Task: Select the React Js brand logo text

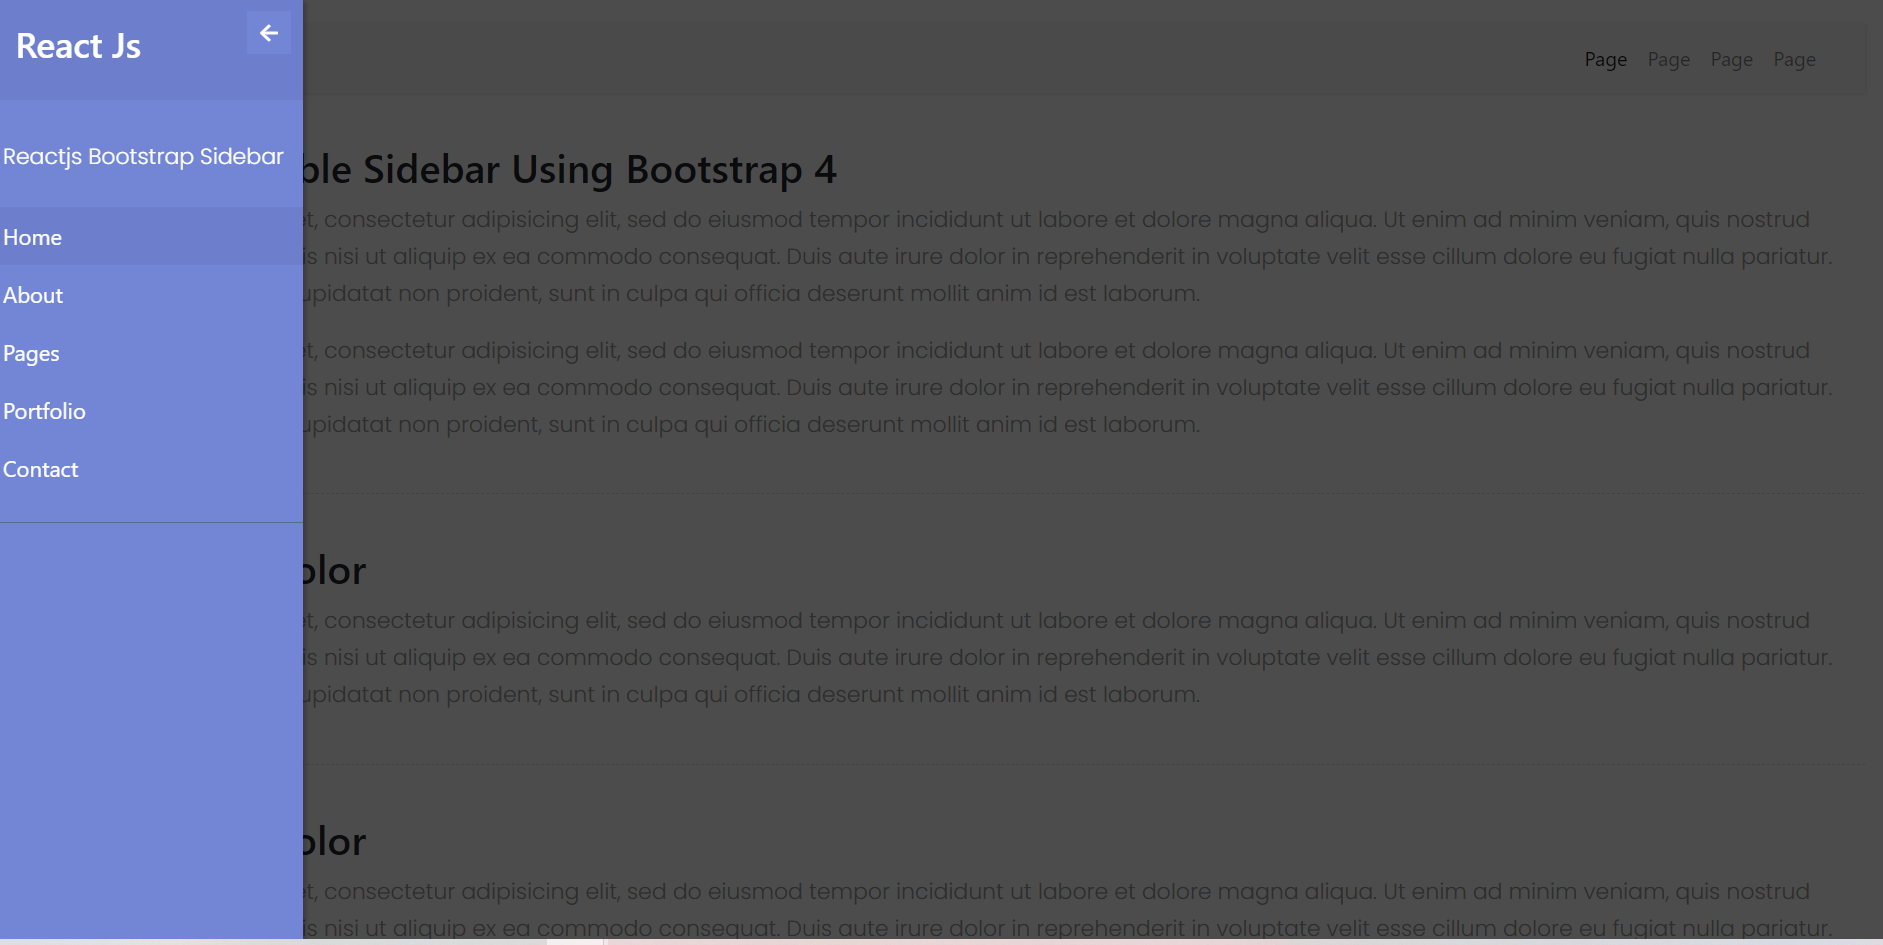Action: click(78, 45)
